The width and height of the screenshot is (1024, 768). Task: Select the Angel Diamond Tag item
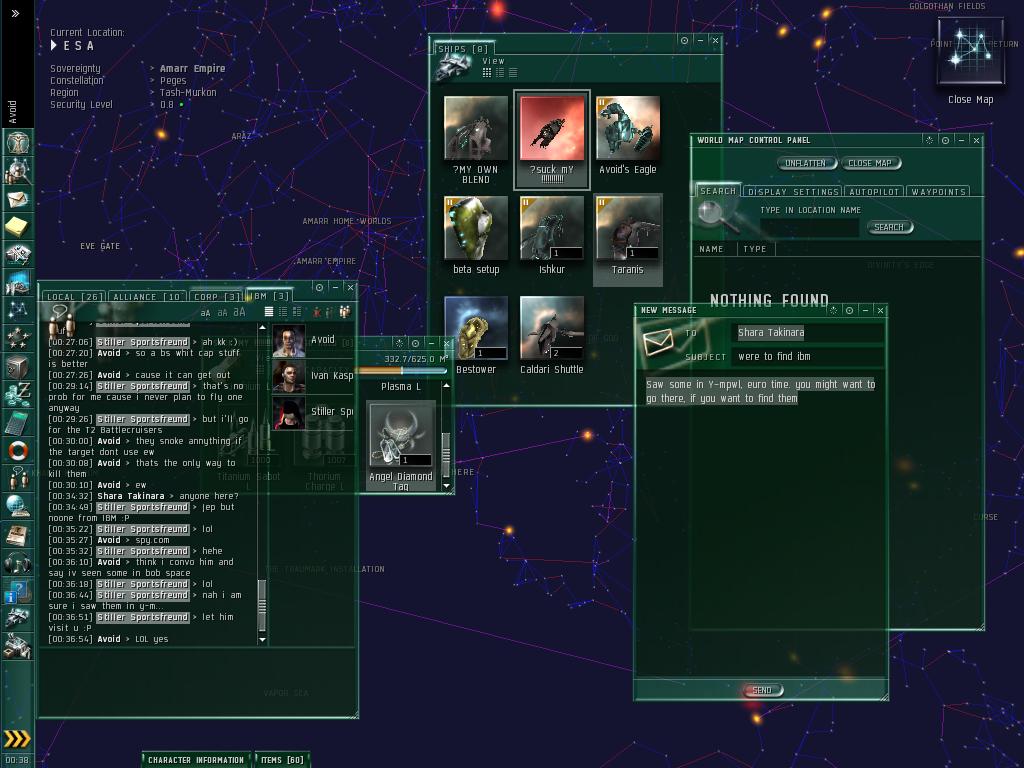pos(401,447)
